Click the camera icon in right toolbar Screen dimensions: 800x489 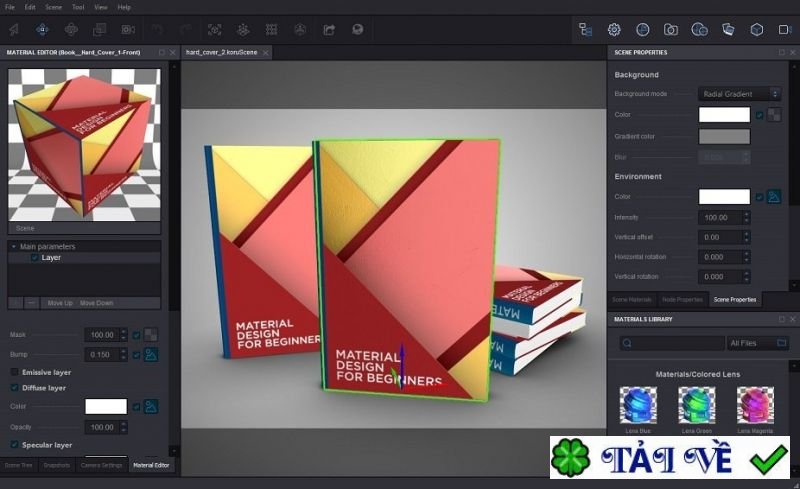click(671, 30)
